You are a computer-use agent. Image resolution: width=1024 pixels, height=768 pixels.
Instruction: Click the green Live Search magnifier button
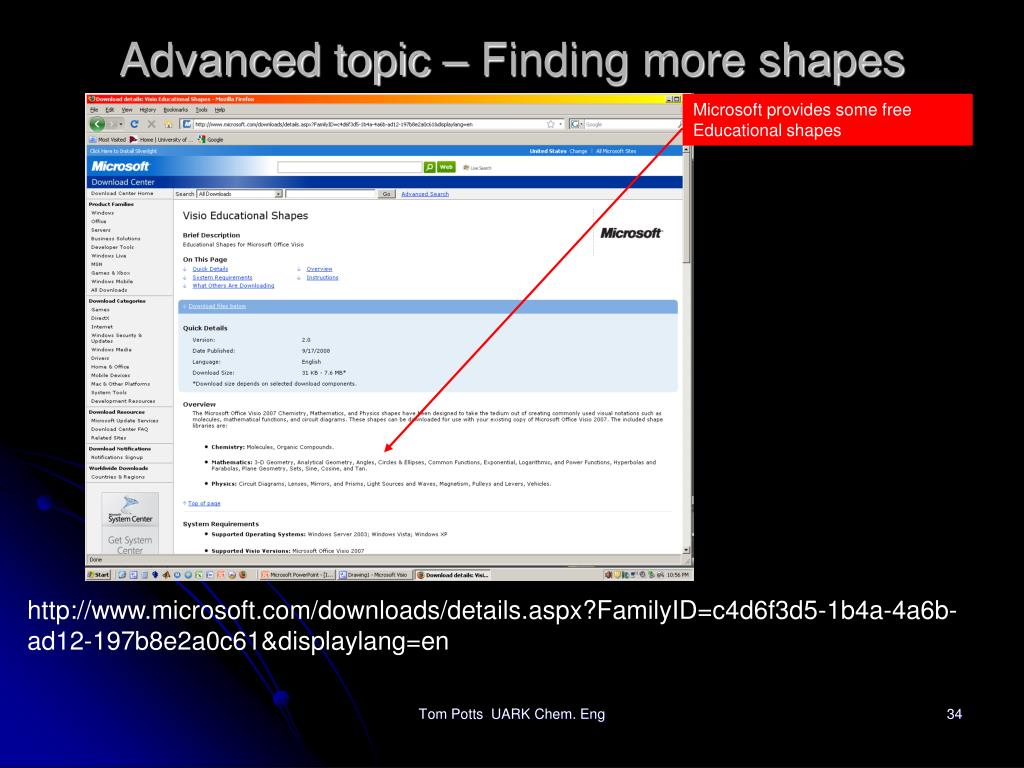point(429,167)
